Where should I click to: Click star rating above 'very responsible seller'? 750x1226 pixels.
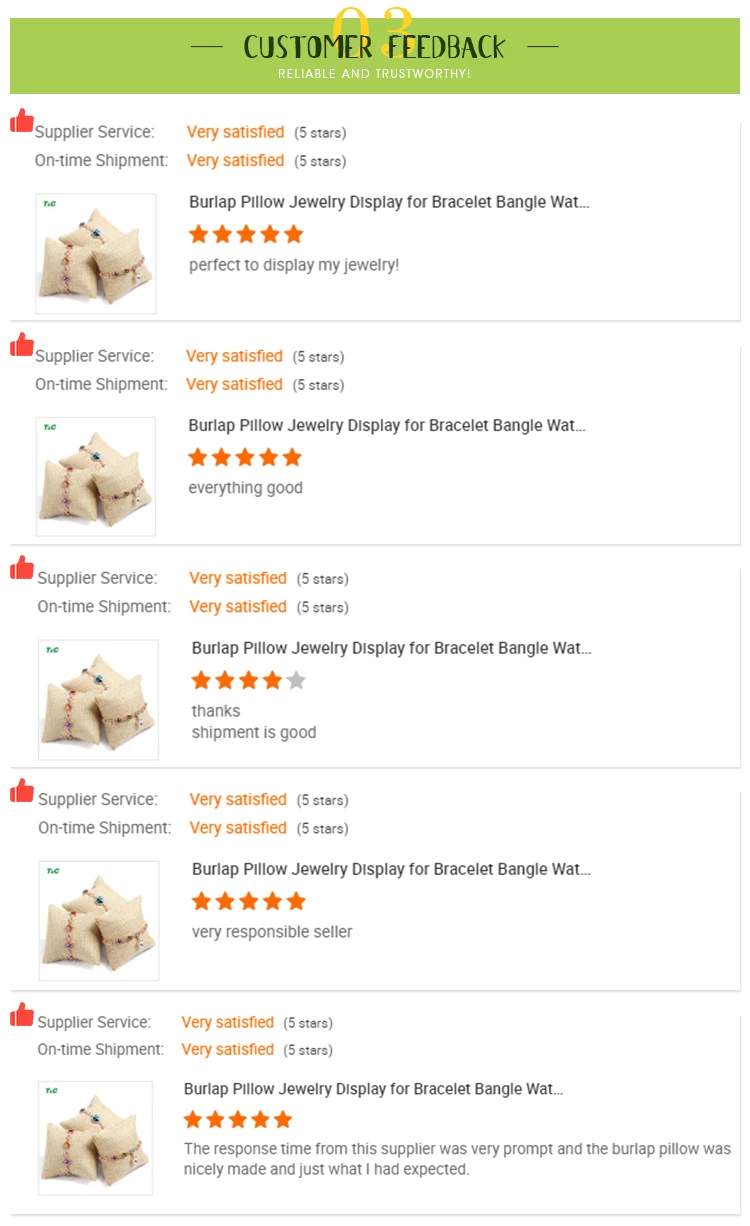(248, 901)
